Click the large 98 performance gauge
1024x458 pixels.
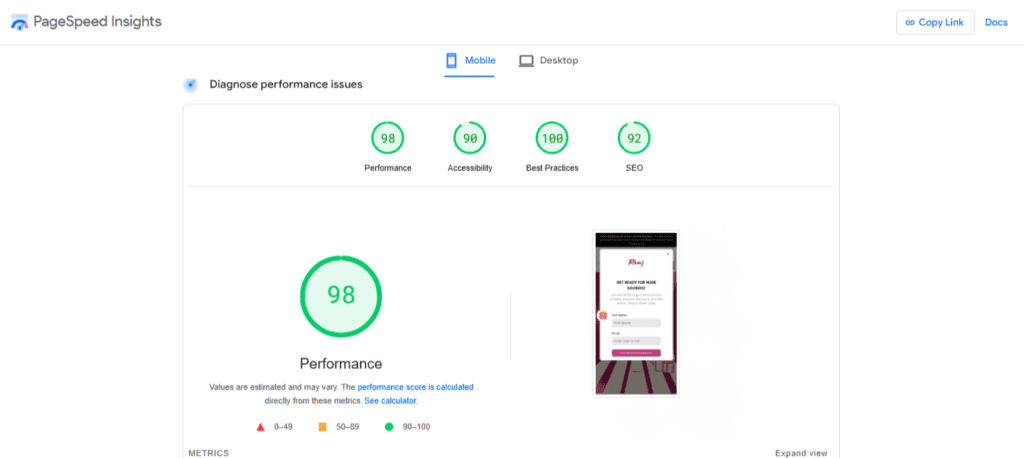click(x=341, y=295)
